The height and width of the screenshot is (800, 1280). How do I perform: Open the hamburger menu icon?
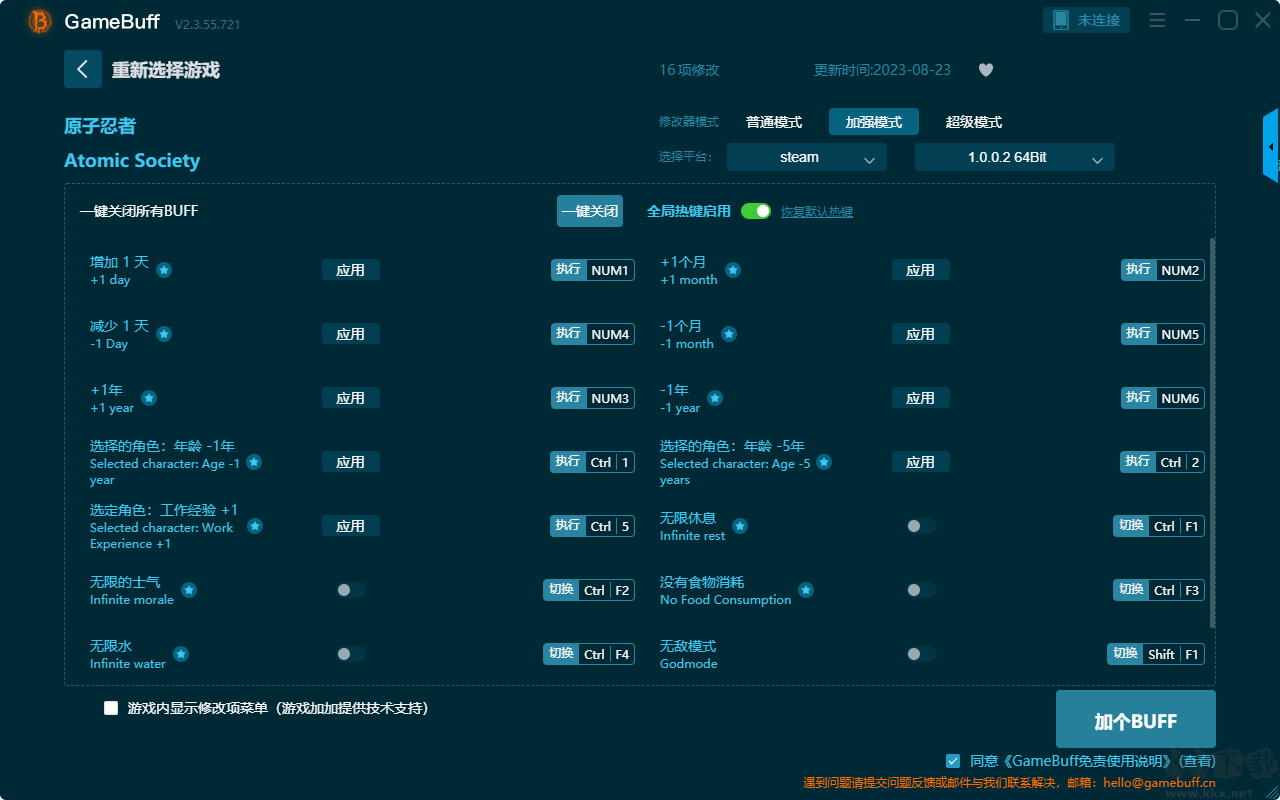click(x=1157, y=20)
